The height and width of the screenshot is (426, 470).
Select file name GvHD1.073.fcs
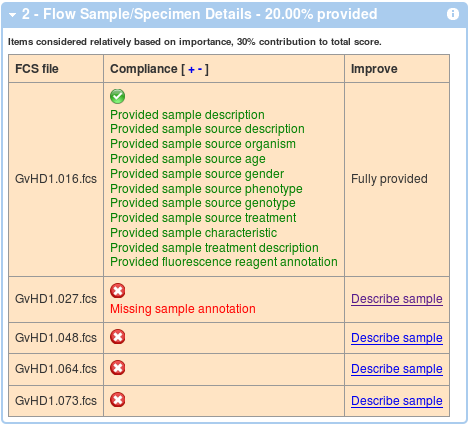(56, 400)
